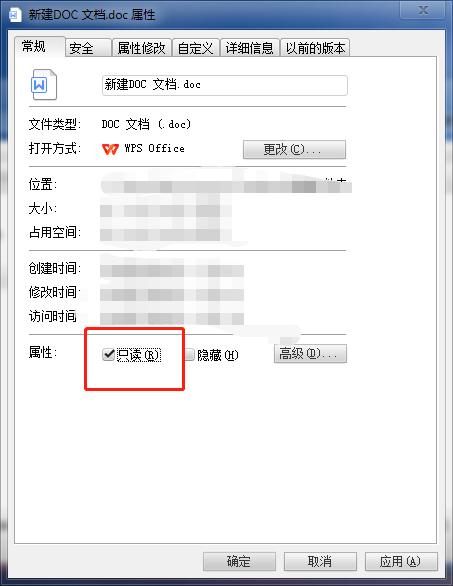Click the WPS Office logo icon
This screenshot has width=453, height=586.
[x=110, y=149]
